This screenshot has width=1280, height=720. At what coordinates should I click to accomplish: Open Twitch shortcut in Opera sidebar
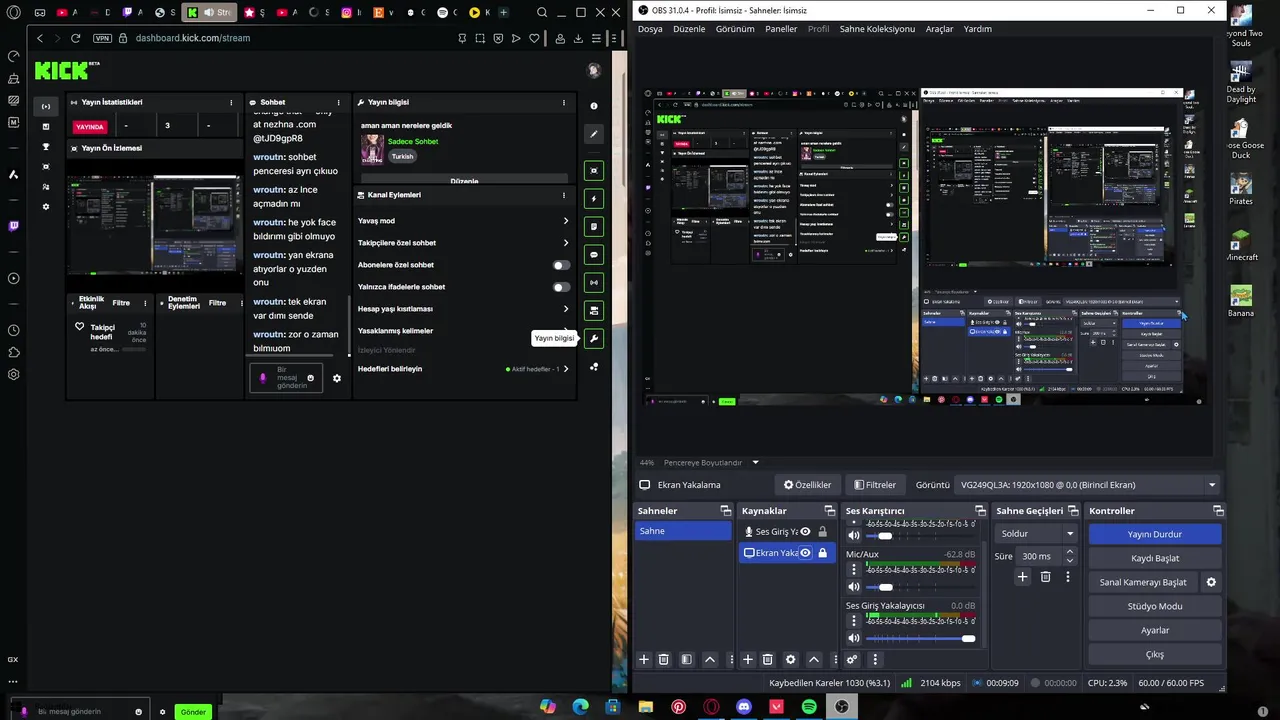[x=13, y=226]
